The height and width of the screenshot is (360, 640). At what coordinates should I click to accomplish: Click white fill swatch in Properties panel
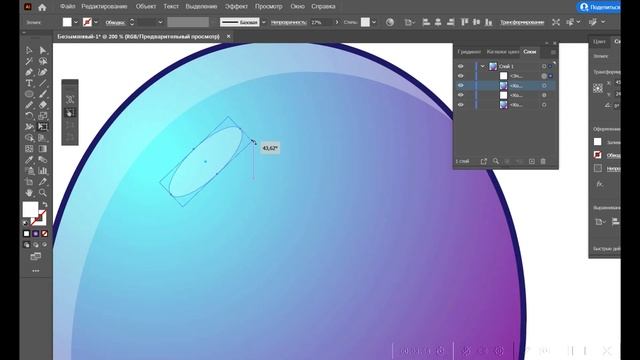click(598, 142)
